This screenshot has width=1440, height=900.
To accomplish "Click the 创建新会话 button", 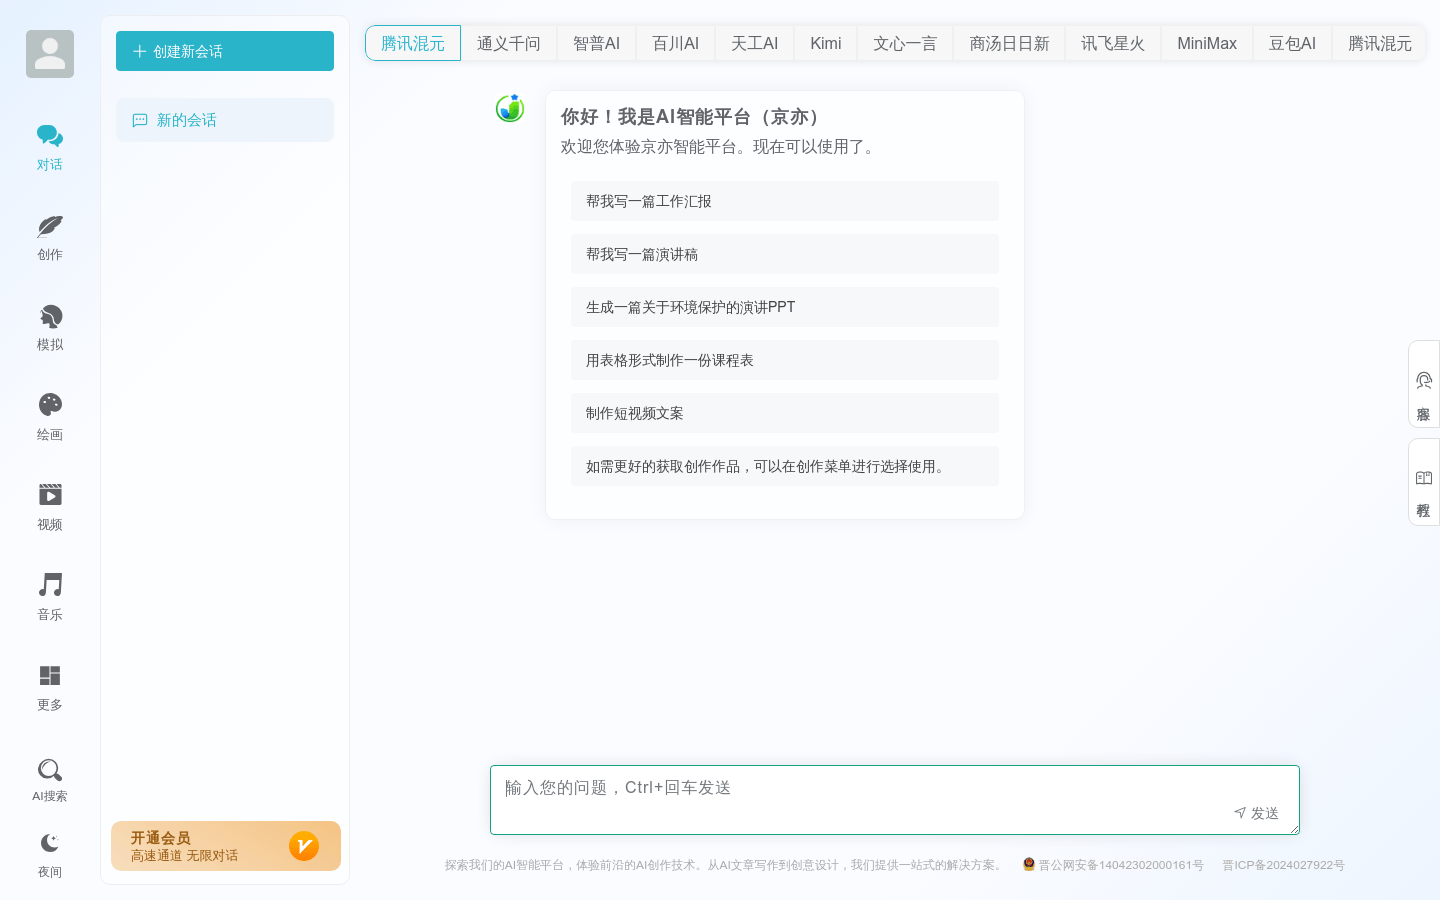I will tap(225, 51).
